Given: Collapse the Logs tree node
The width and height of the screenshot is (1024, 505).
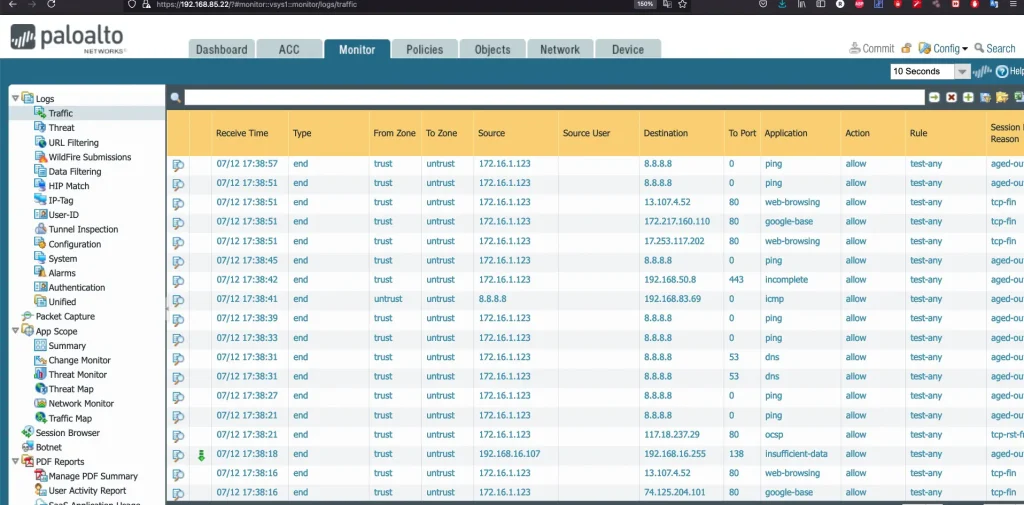Looking at the screenshot, I should point(15,98).
